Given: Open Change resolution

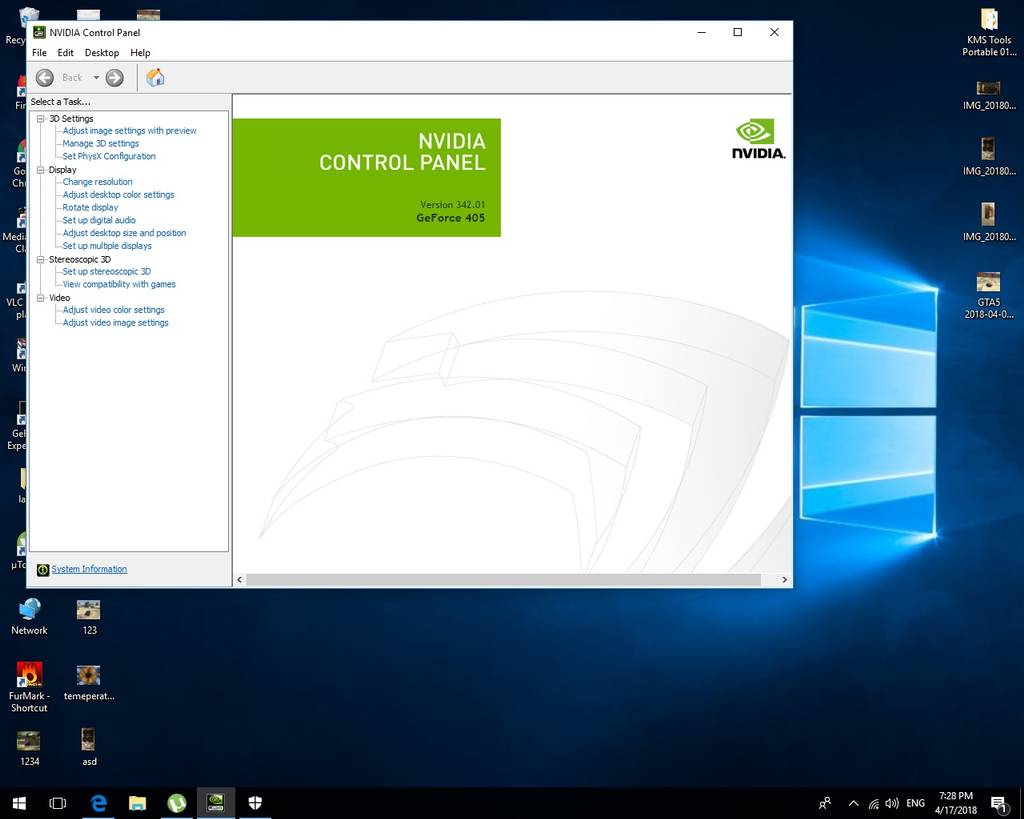Looking at the screenshot, I should (x=97, y=182).
